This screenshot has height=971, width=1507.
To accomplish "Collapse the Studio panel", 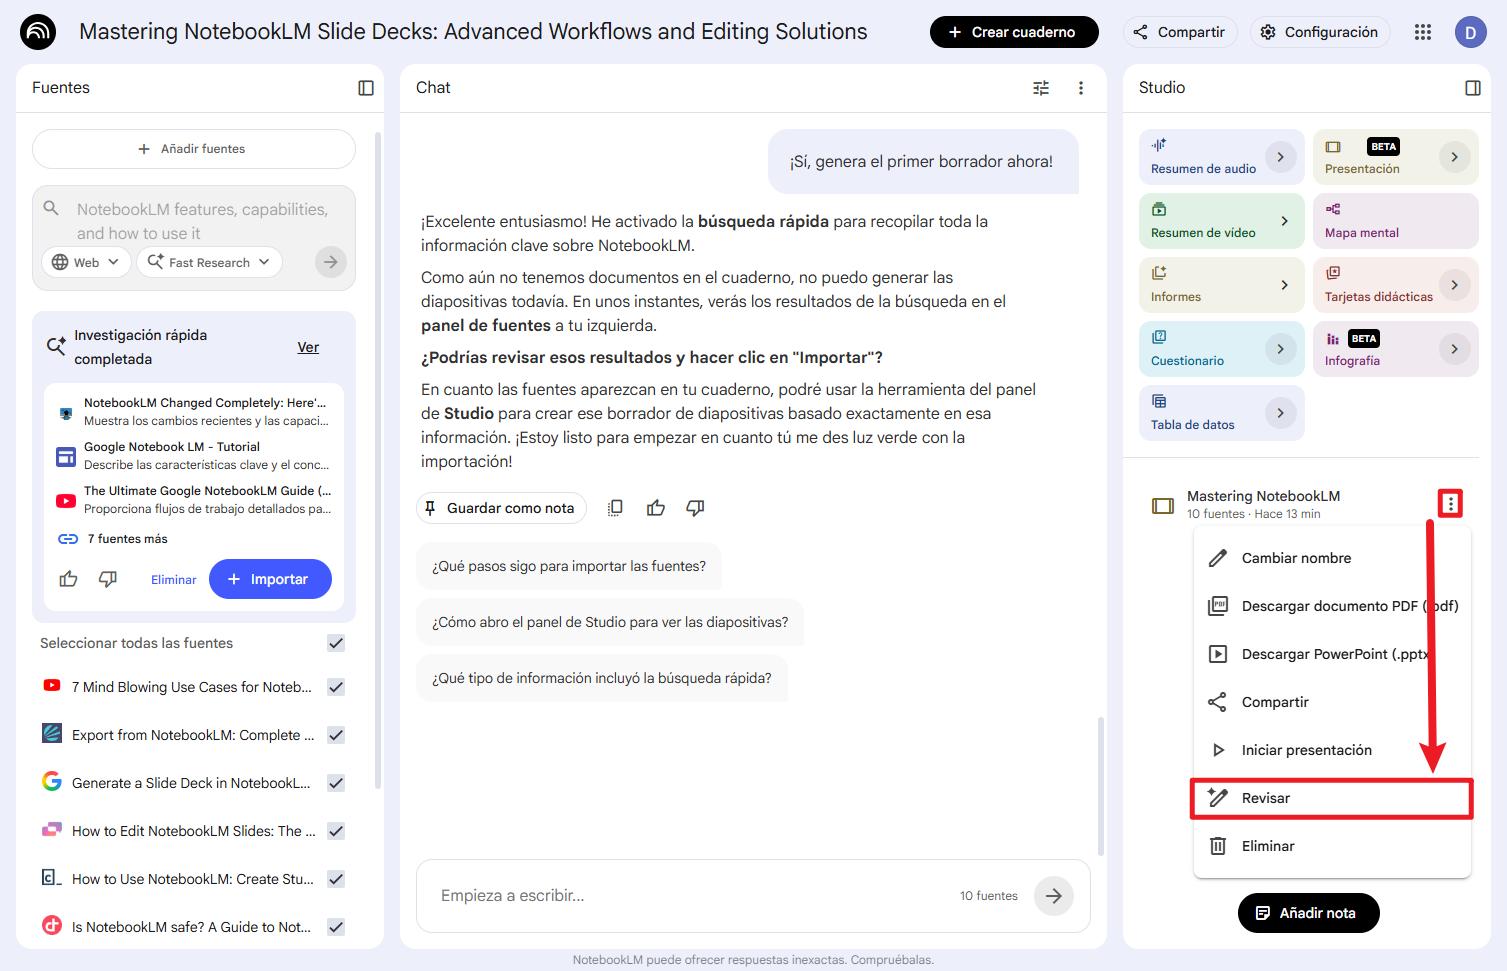I will click(1473, 88).
